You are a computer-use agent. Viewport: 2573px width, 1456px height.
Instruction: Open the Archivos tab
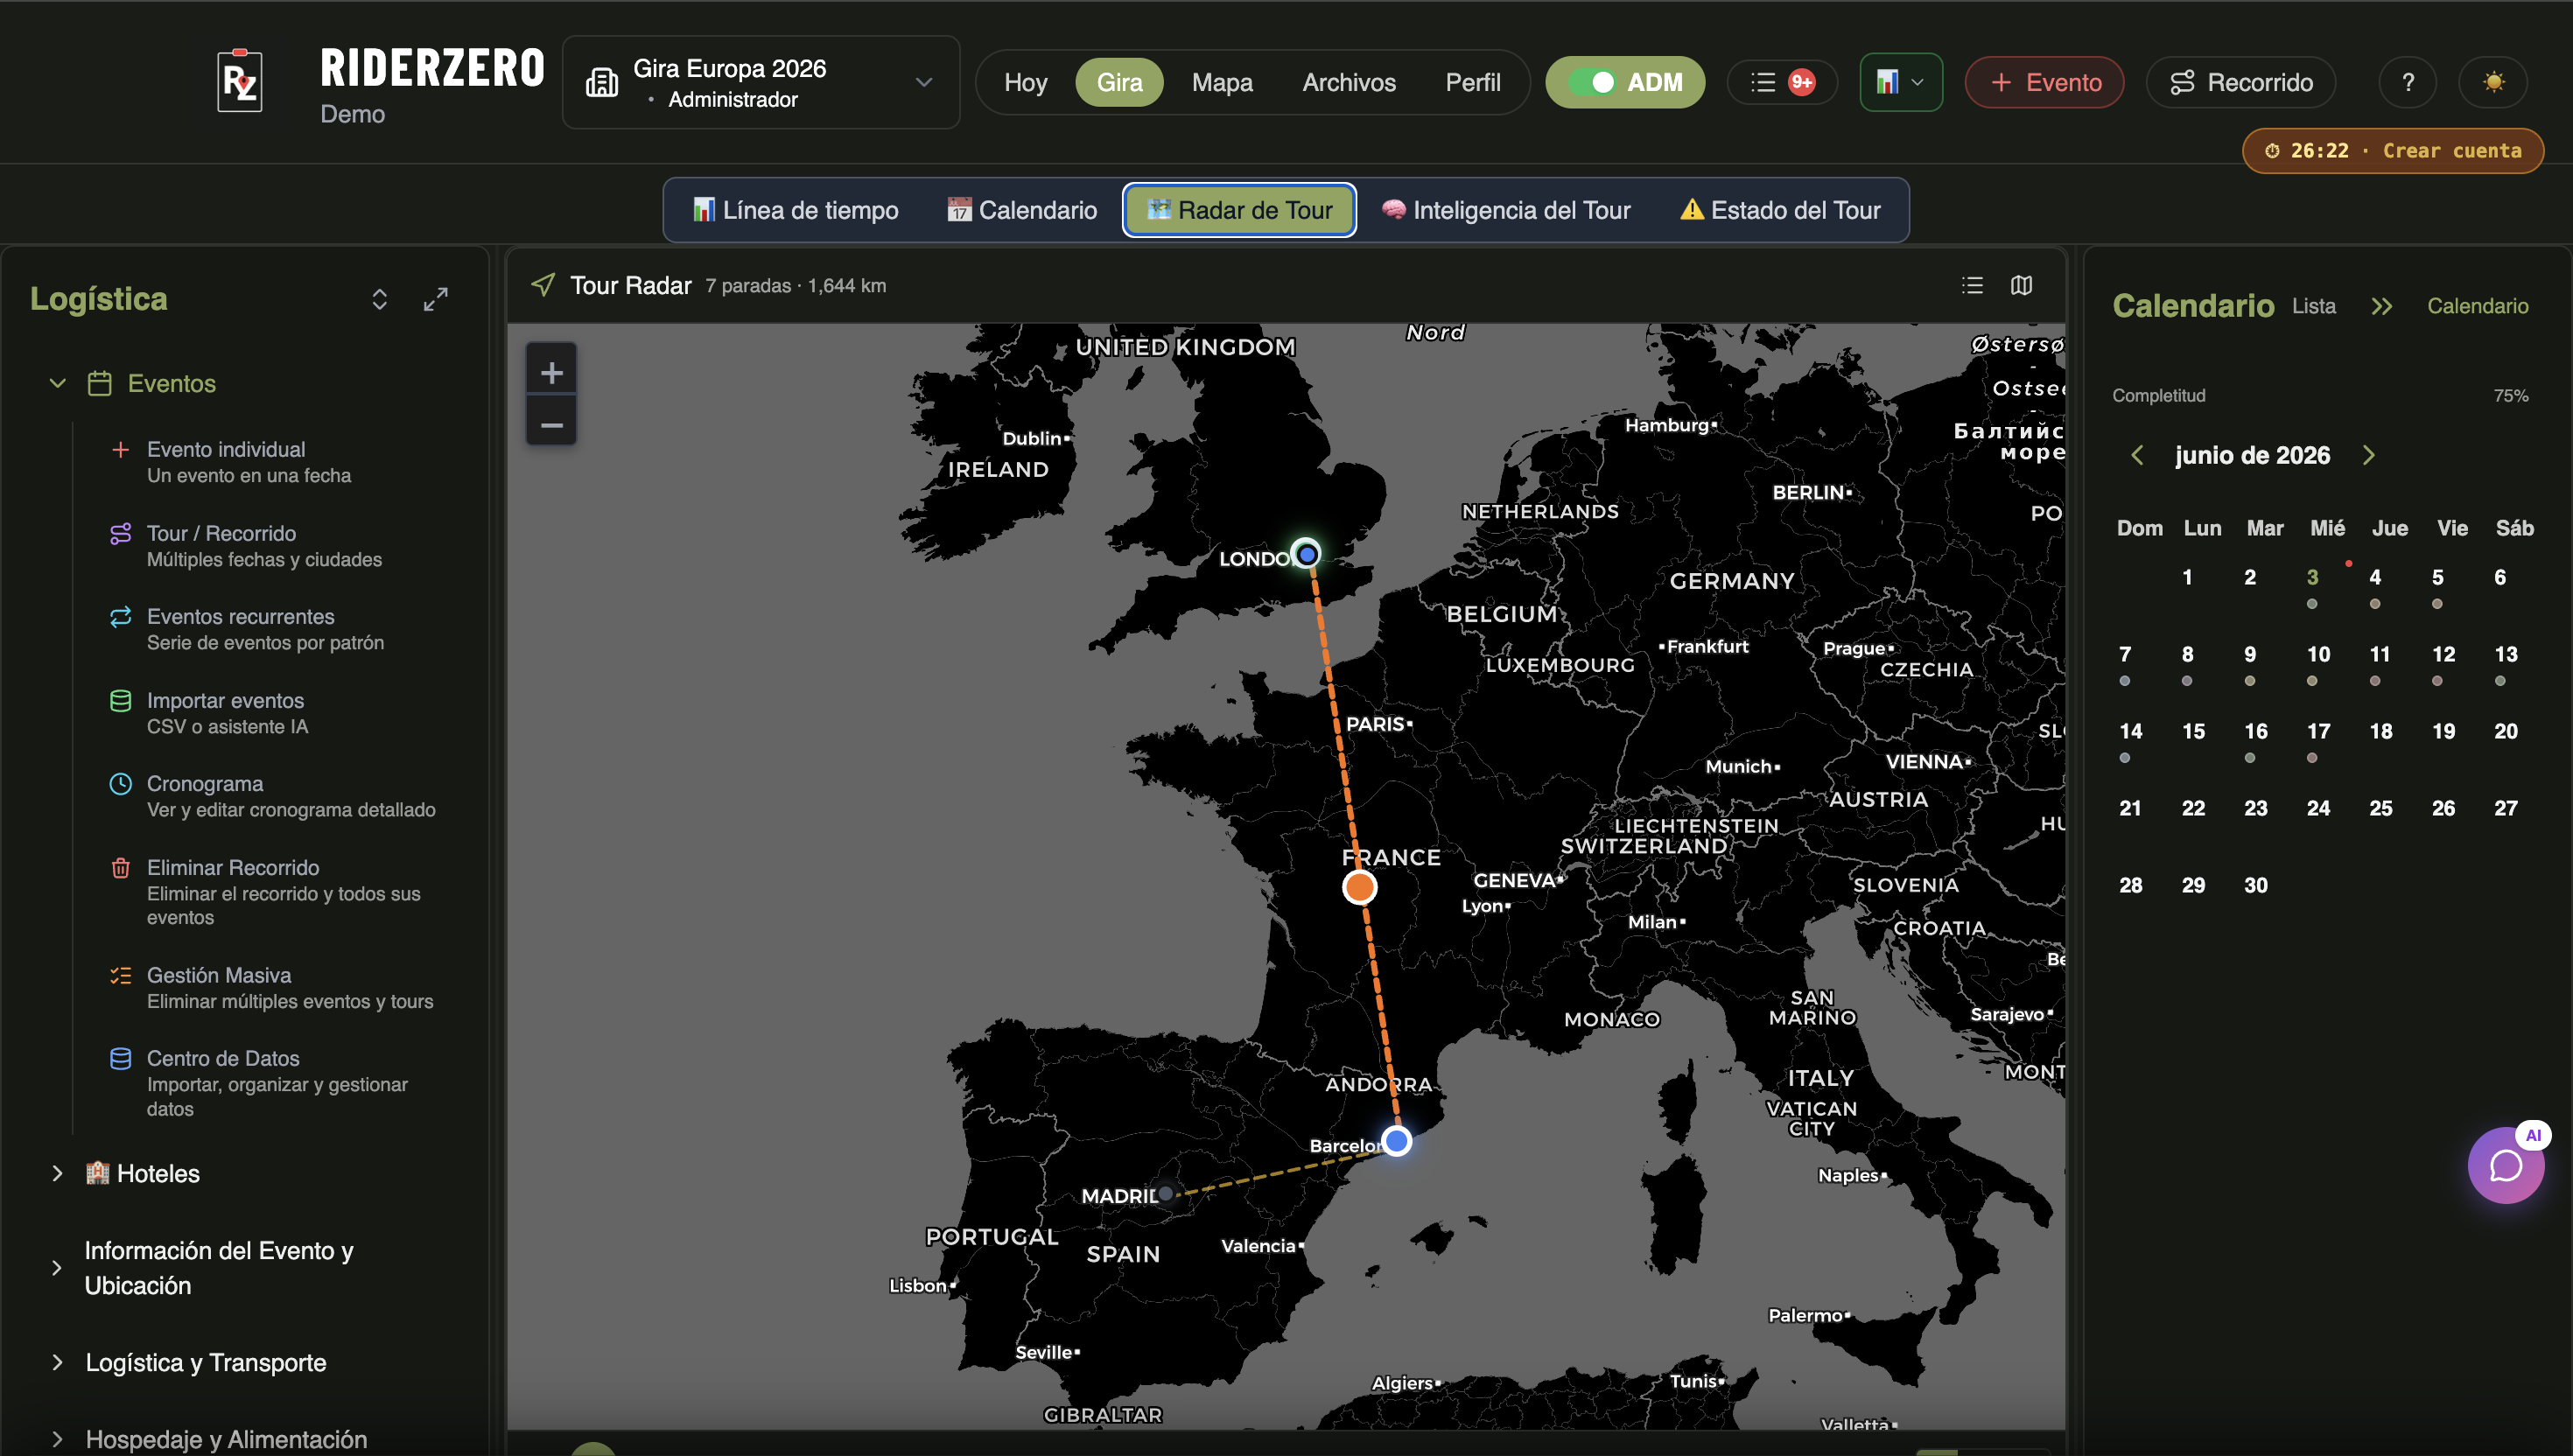(1348, 82)
